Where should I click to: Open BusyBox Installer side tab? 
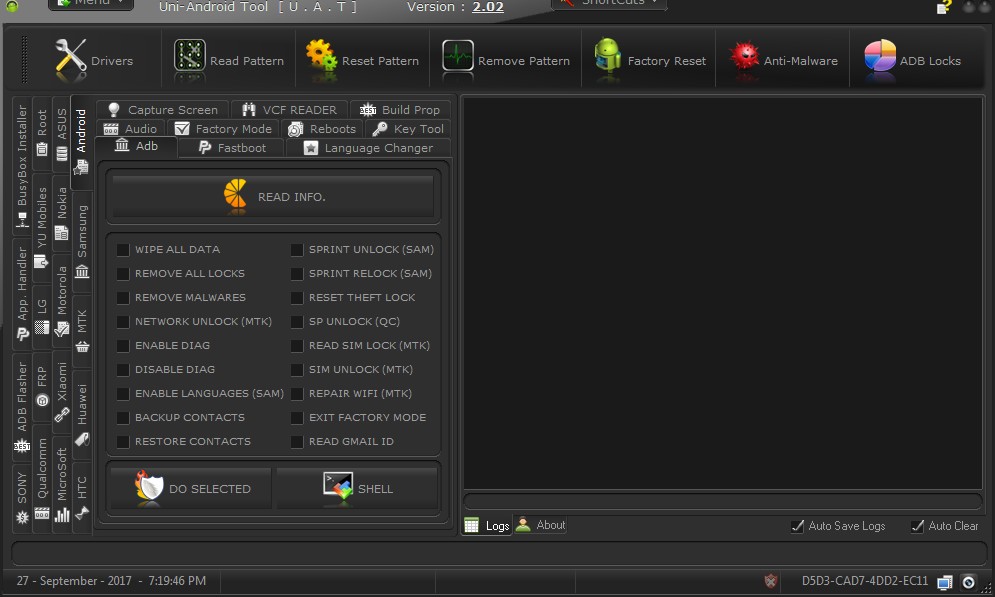(x=22, y=166)
